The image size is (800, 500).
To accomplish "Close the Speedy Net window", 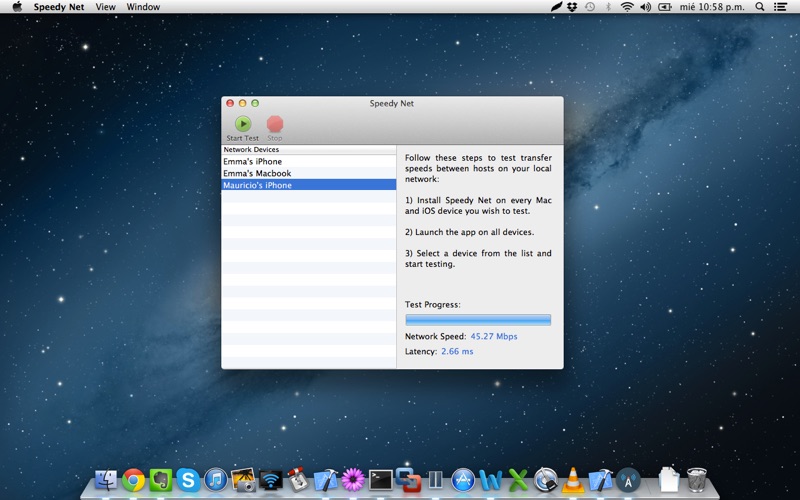I will pyautogui.click(x=230, y=103).
